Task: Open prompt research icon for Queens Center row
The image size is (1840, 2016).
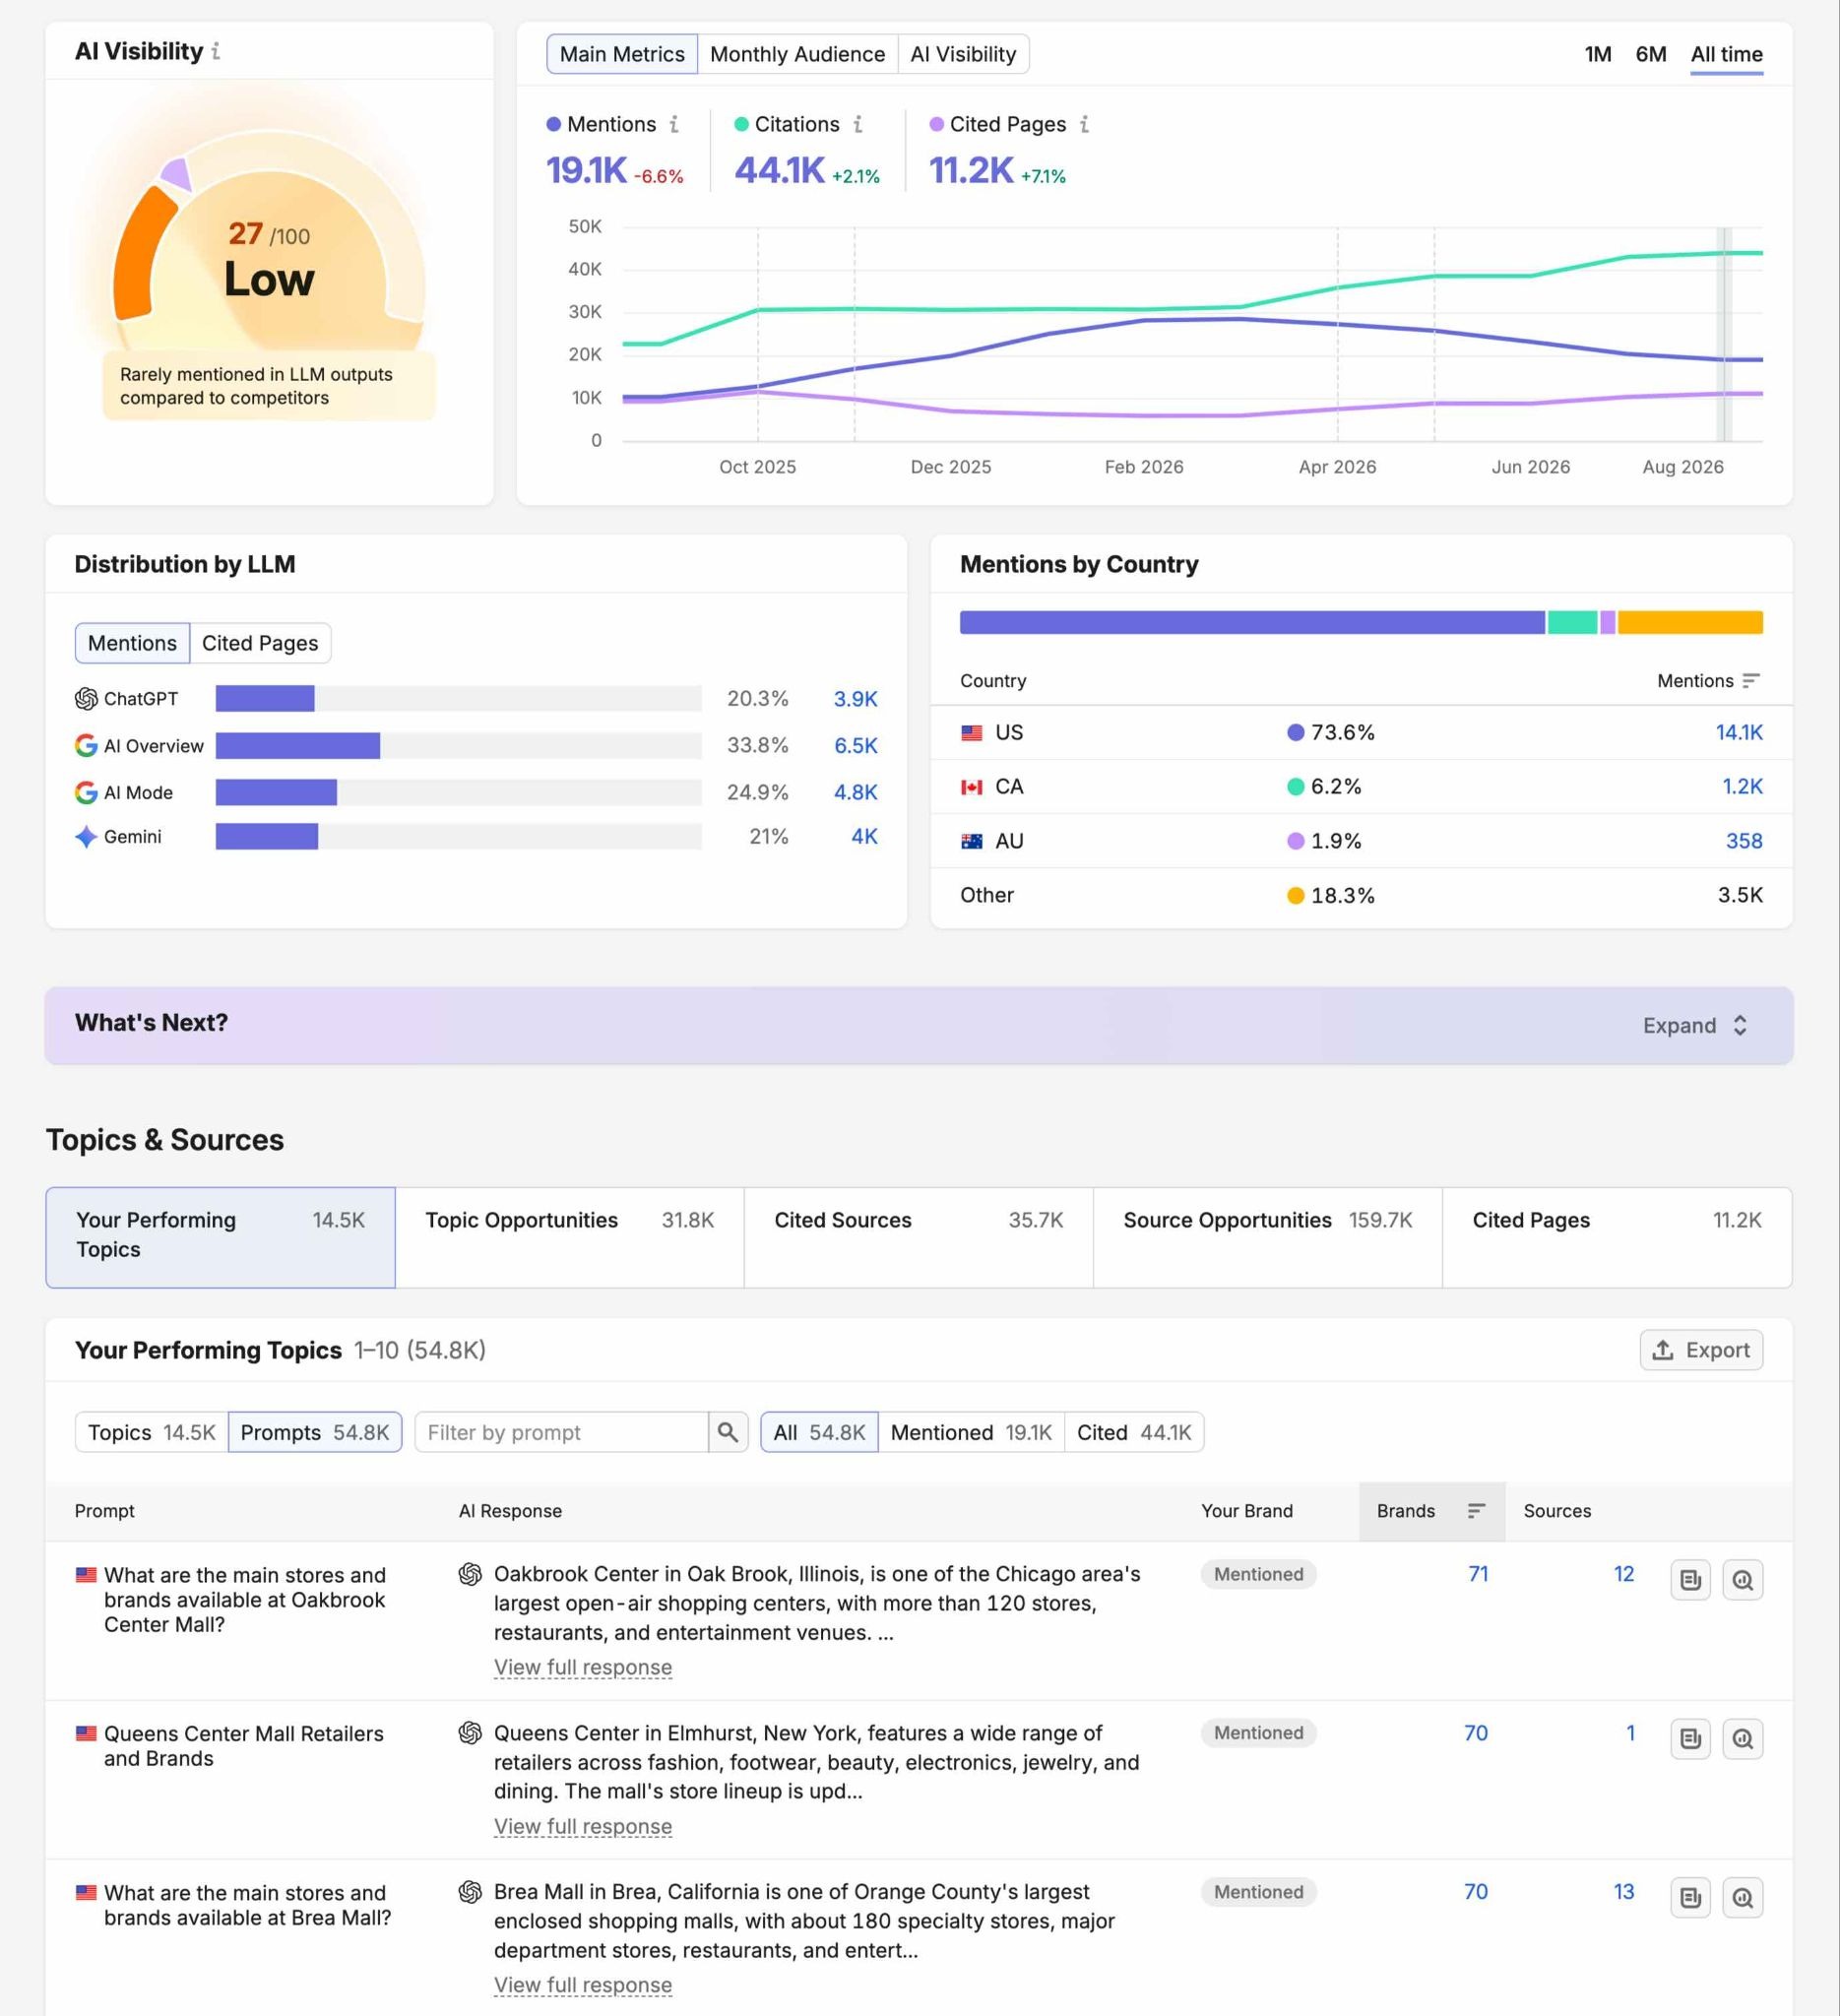Action: click(x=1742, y=1739)
